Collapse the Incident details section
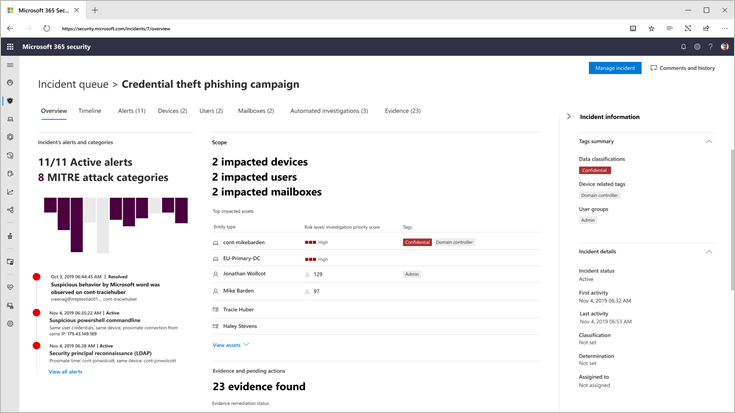This screenshot has height=413, width=735. pyautogui.click(x=709, y=252)
